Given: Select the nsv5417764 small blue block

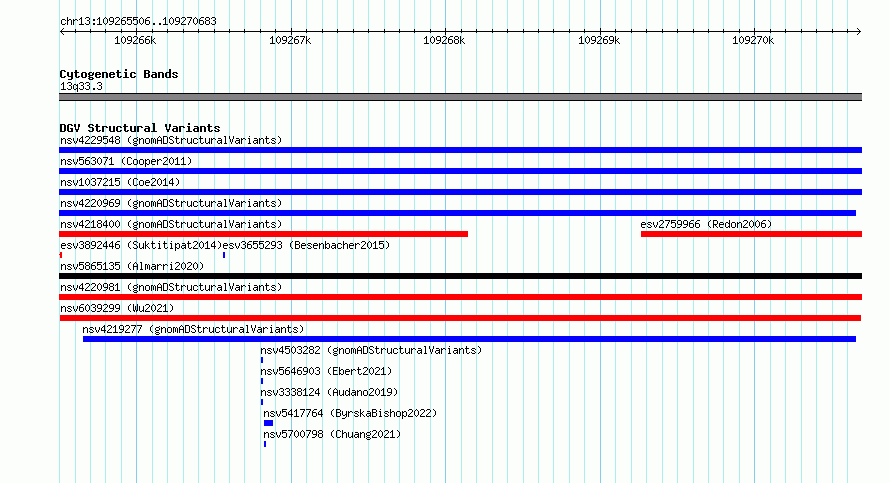Looking at the screenshot, I should pyautogui.click(x=268, y=423).
